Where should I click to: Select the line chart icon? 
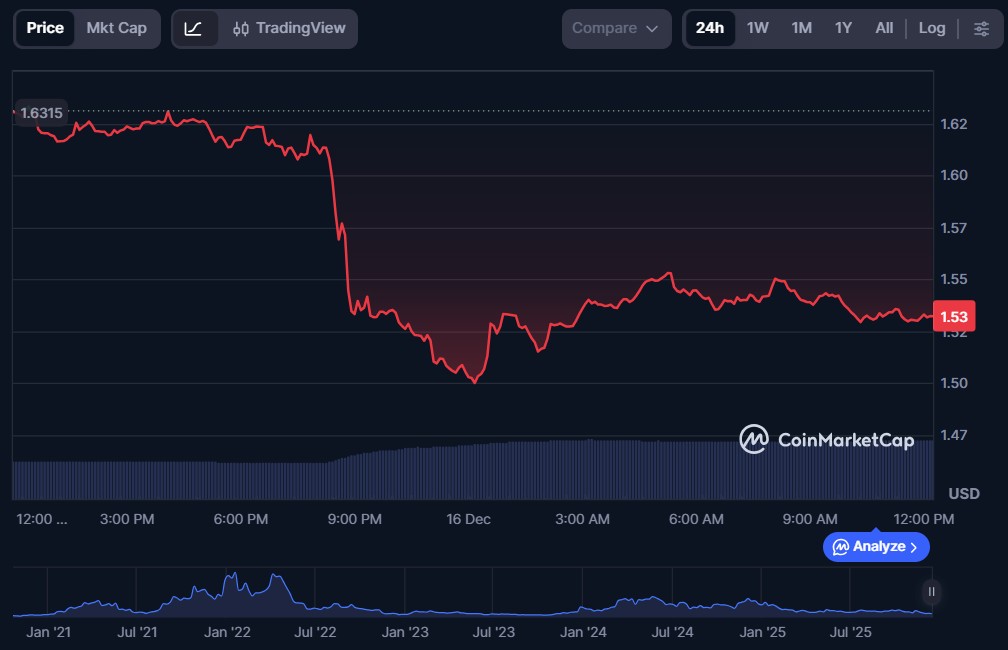point(194,29)
